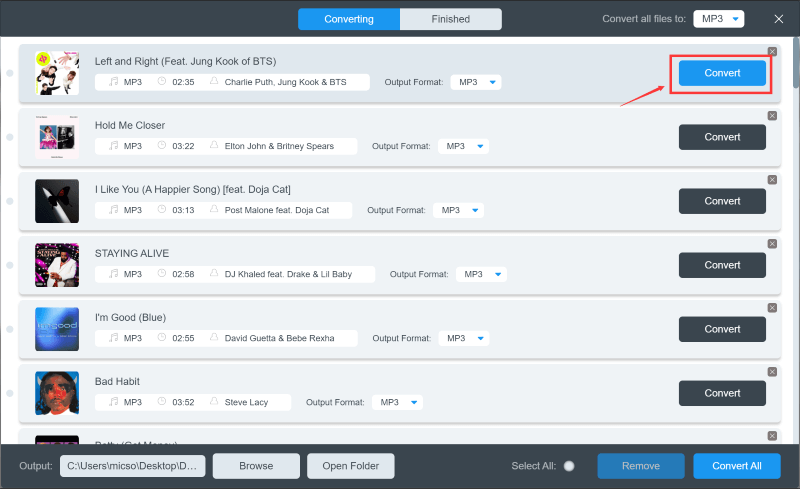Click the music note icon in STAYING ALIVE row

pyautogui.click(x=113, y=274)
